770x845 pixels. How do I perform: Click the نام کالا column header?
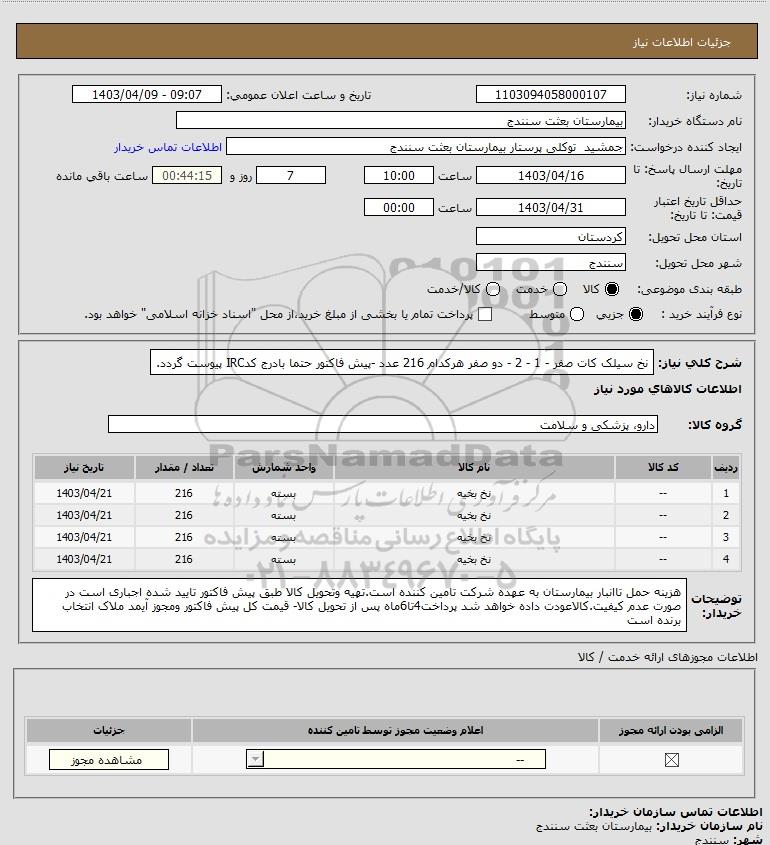point(474,467)
